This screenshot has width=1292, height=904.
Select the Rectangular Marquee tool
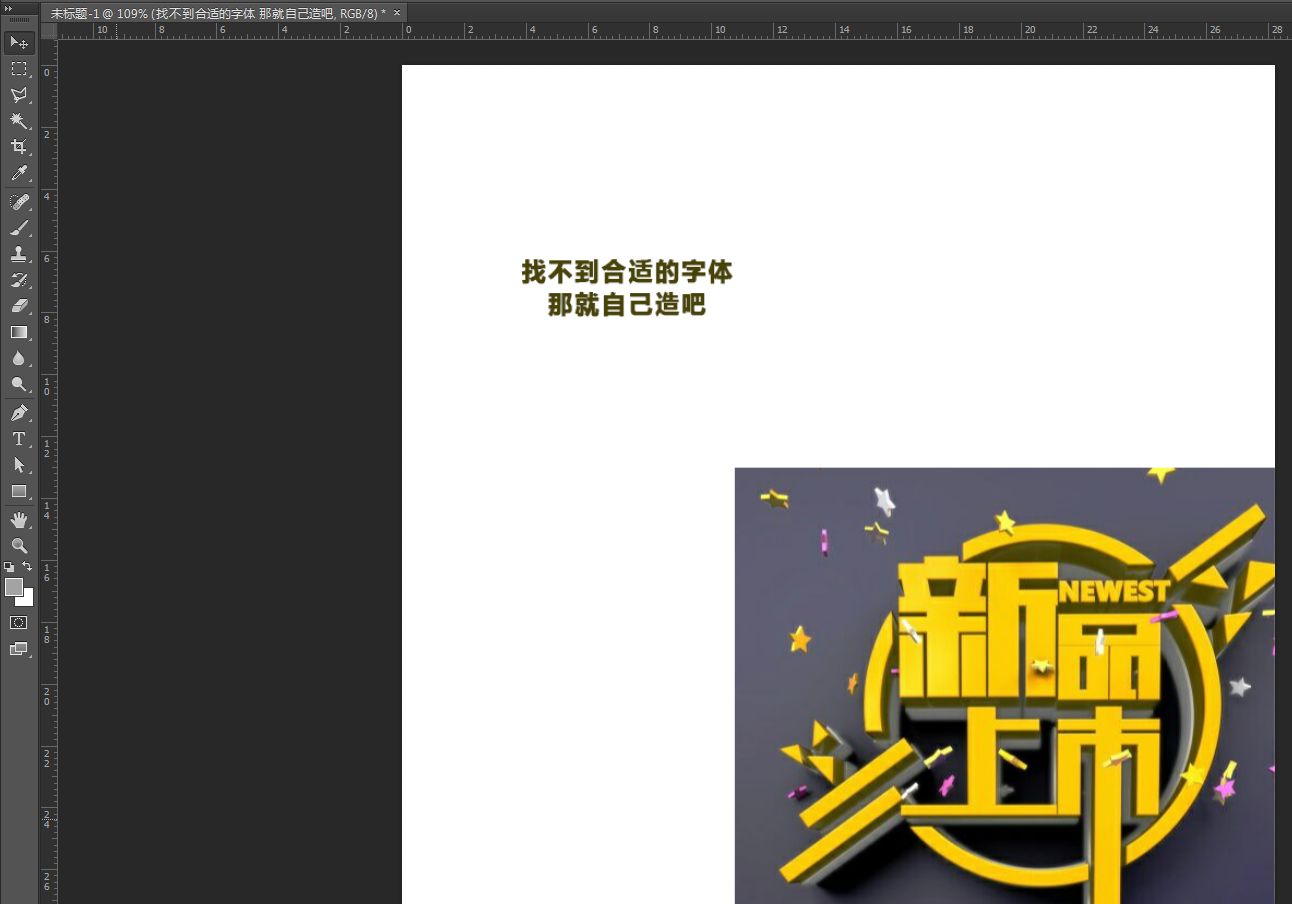[19, 68]
